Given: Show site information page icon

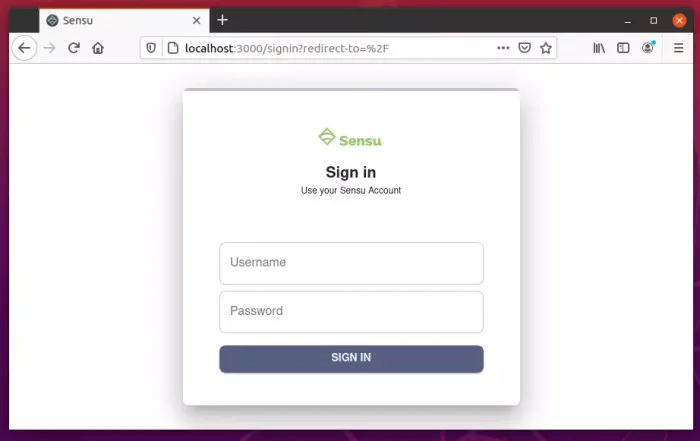Looking at the screenshot, I should click(x=173, y=48).
